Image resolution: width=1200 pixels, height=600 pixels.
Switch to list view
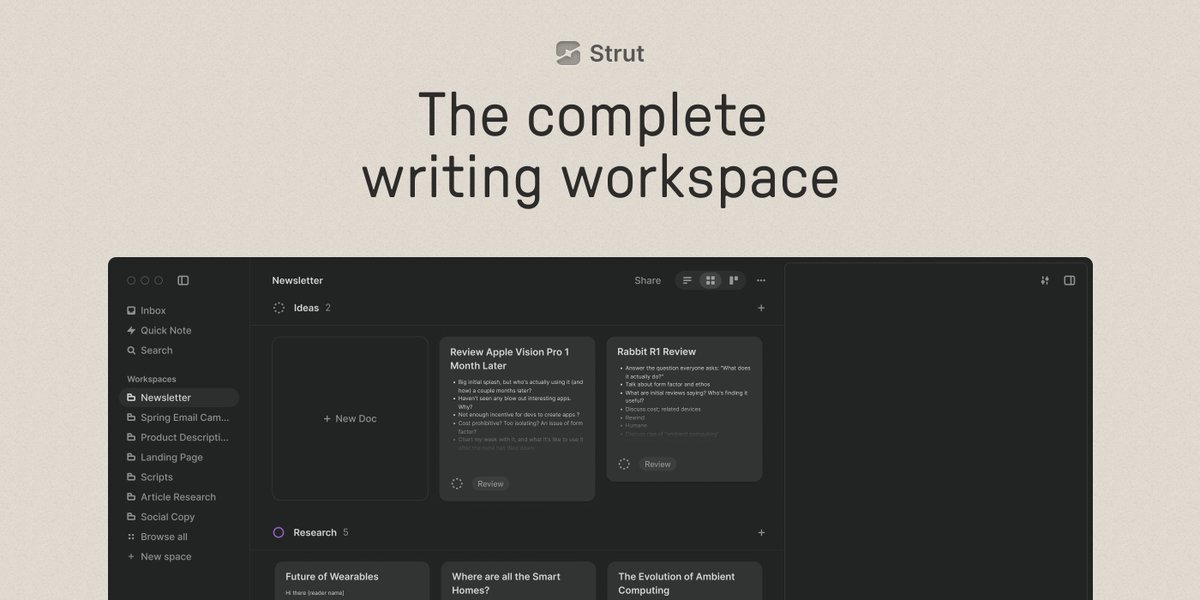687,281
